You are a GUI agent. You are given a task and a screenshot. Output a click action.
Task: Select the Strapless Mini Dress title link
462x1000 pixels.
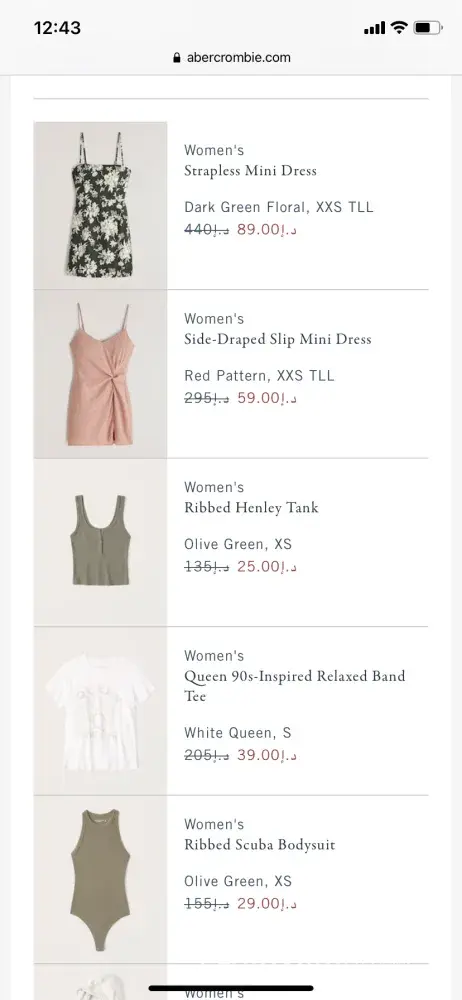tap(250, 171)
